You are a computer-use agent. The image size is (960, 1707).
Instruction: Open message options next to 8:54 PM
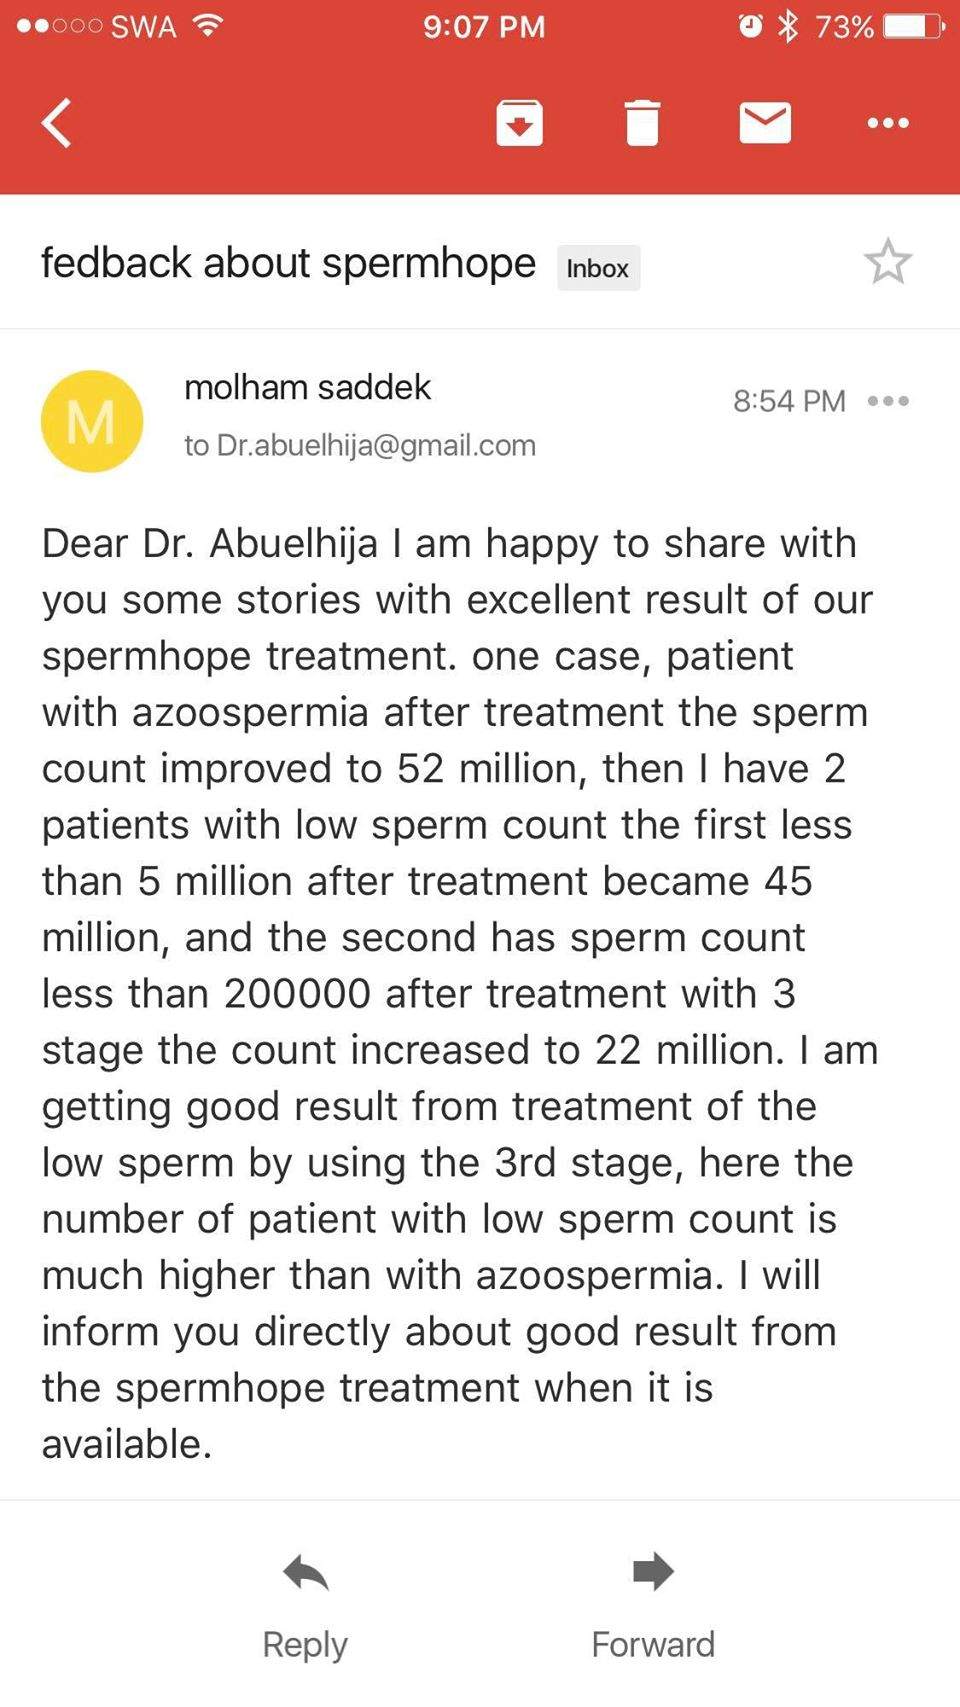coord(888,401)
